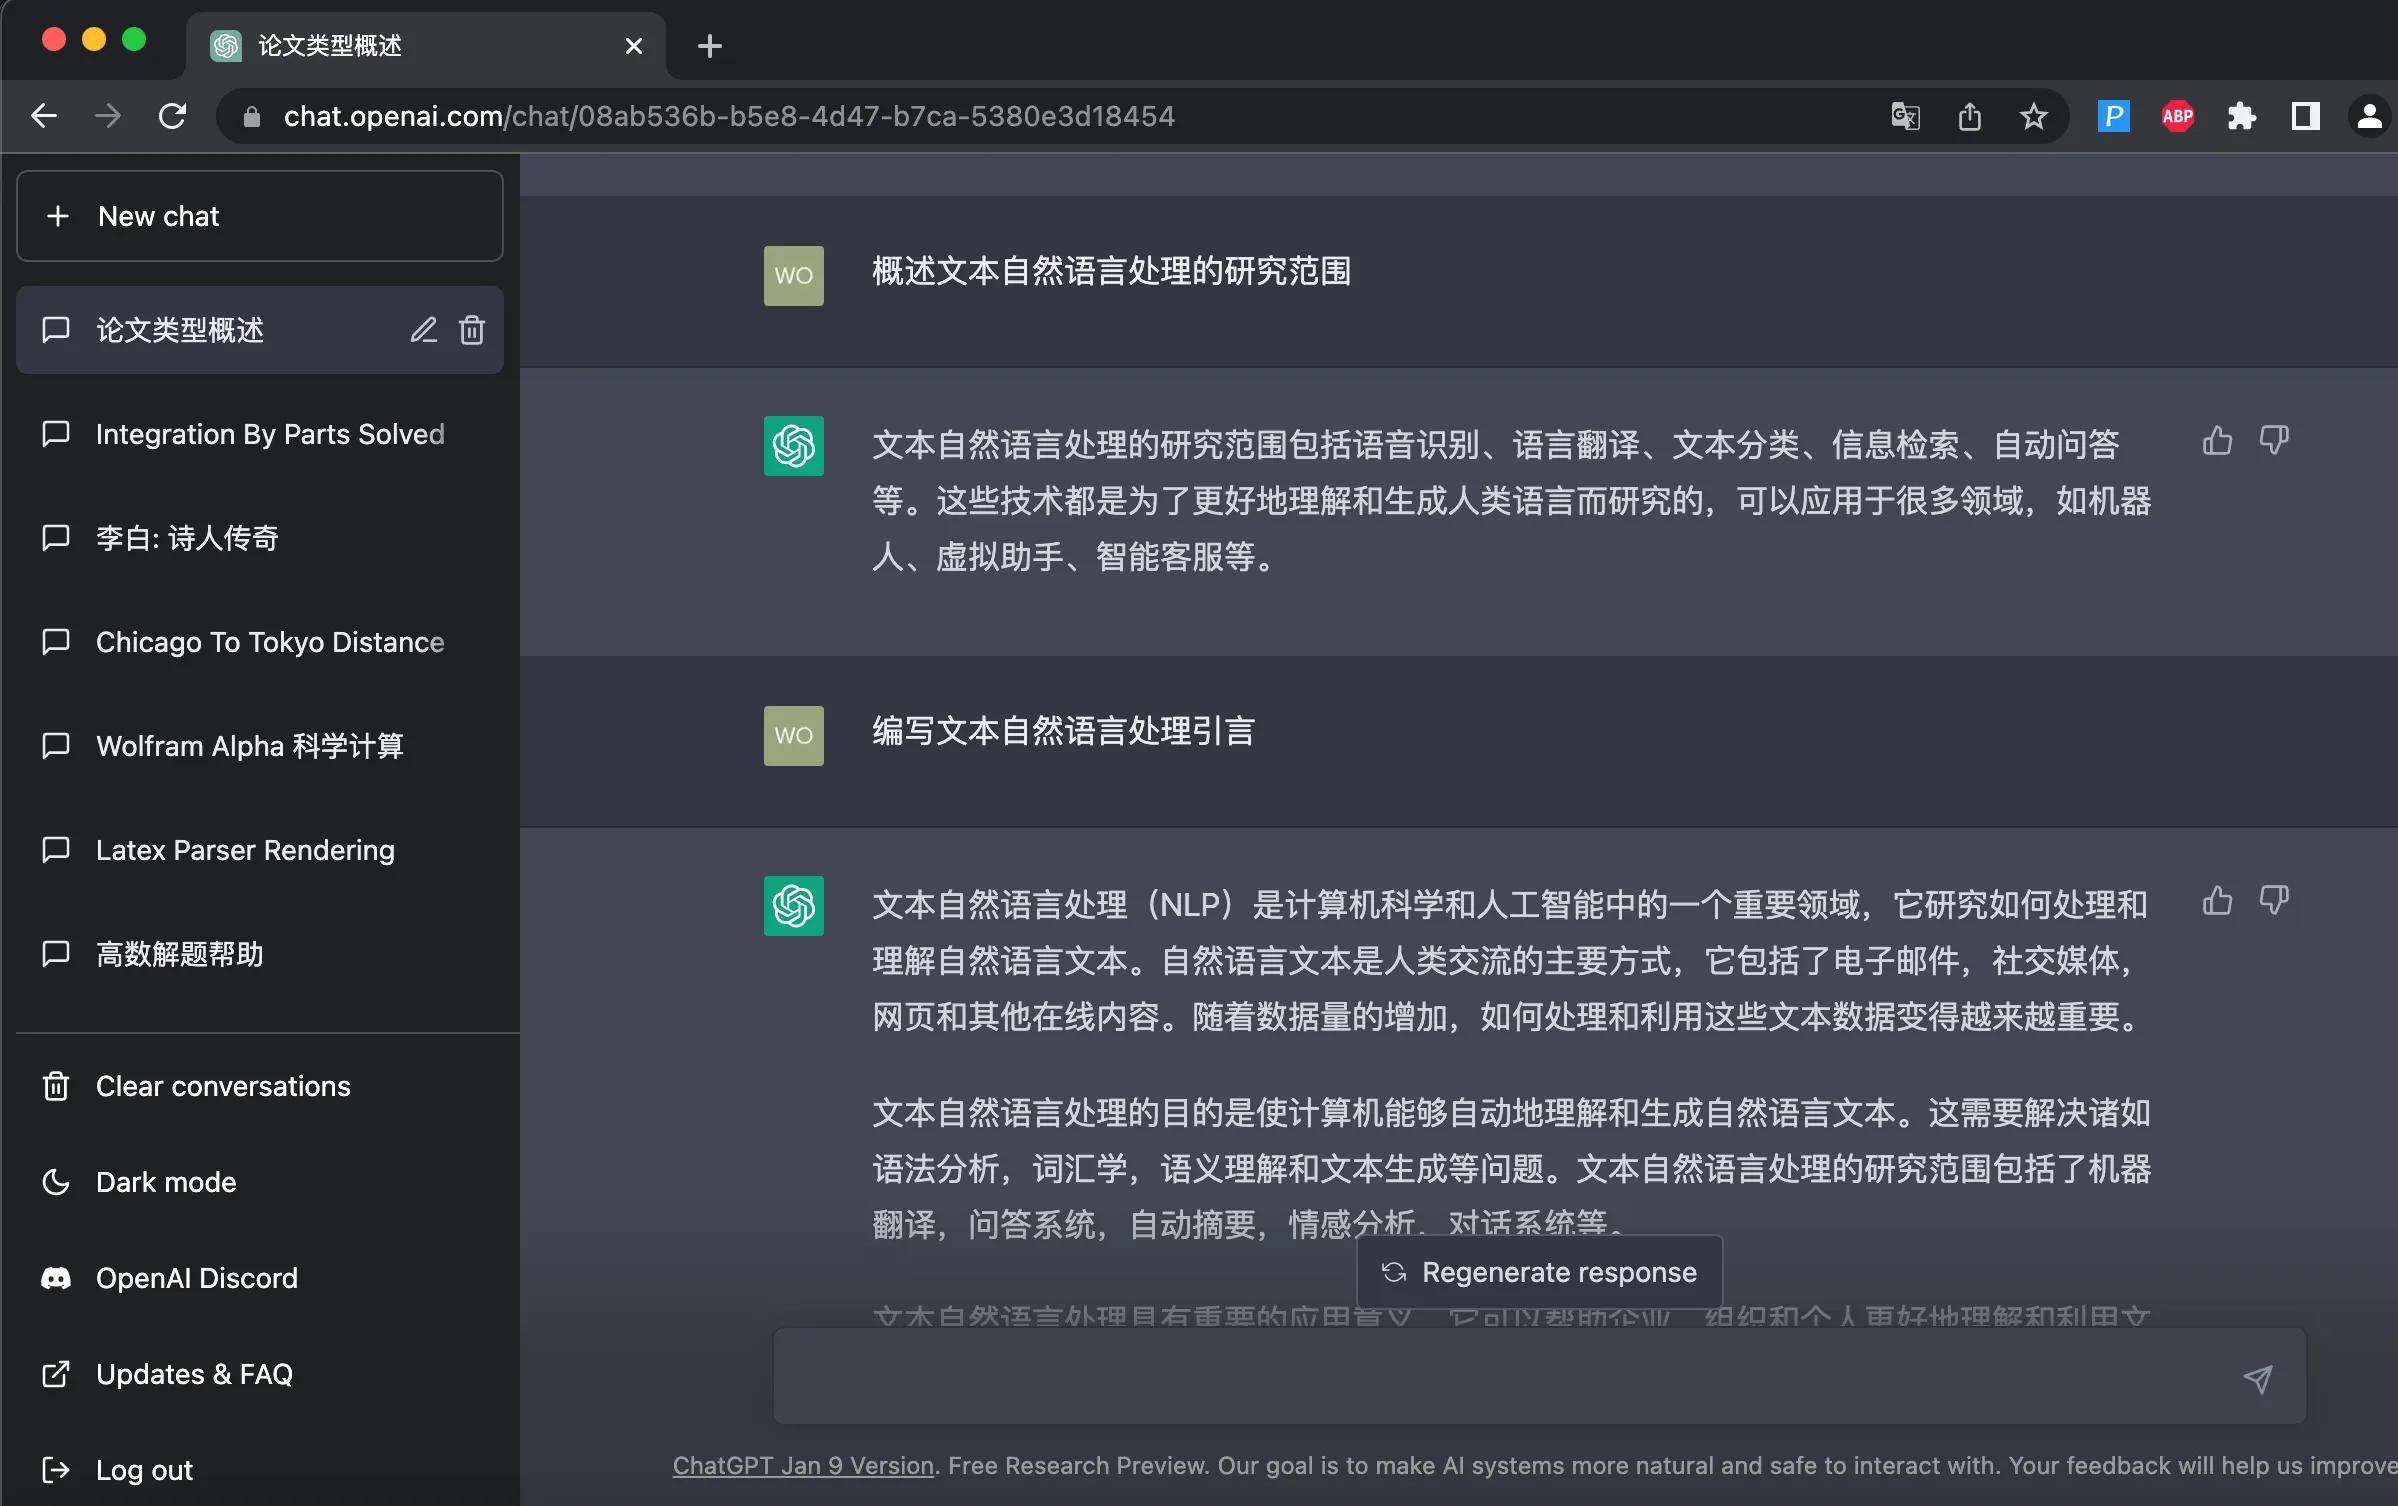
Task: Toggle dark mode
Action: [165, 1182]
